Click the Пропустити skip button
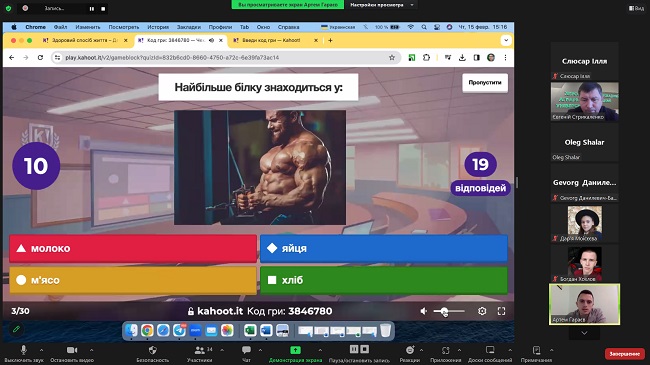This screenshot has height=365, width=650. pyautogui.click(x=485, y=83)
